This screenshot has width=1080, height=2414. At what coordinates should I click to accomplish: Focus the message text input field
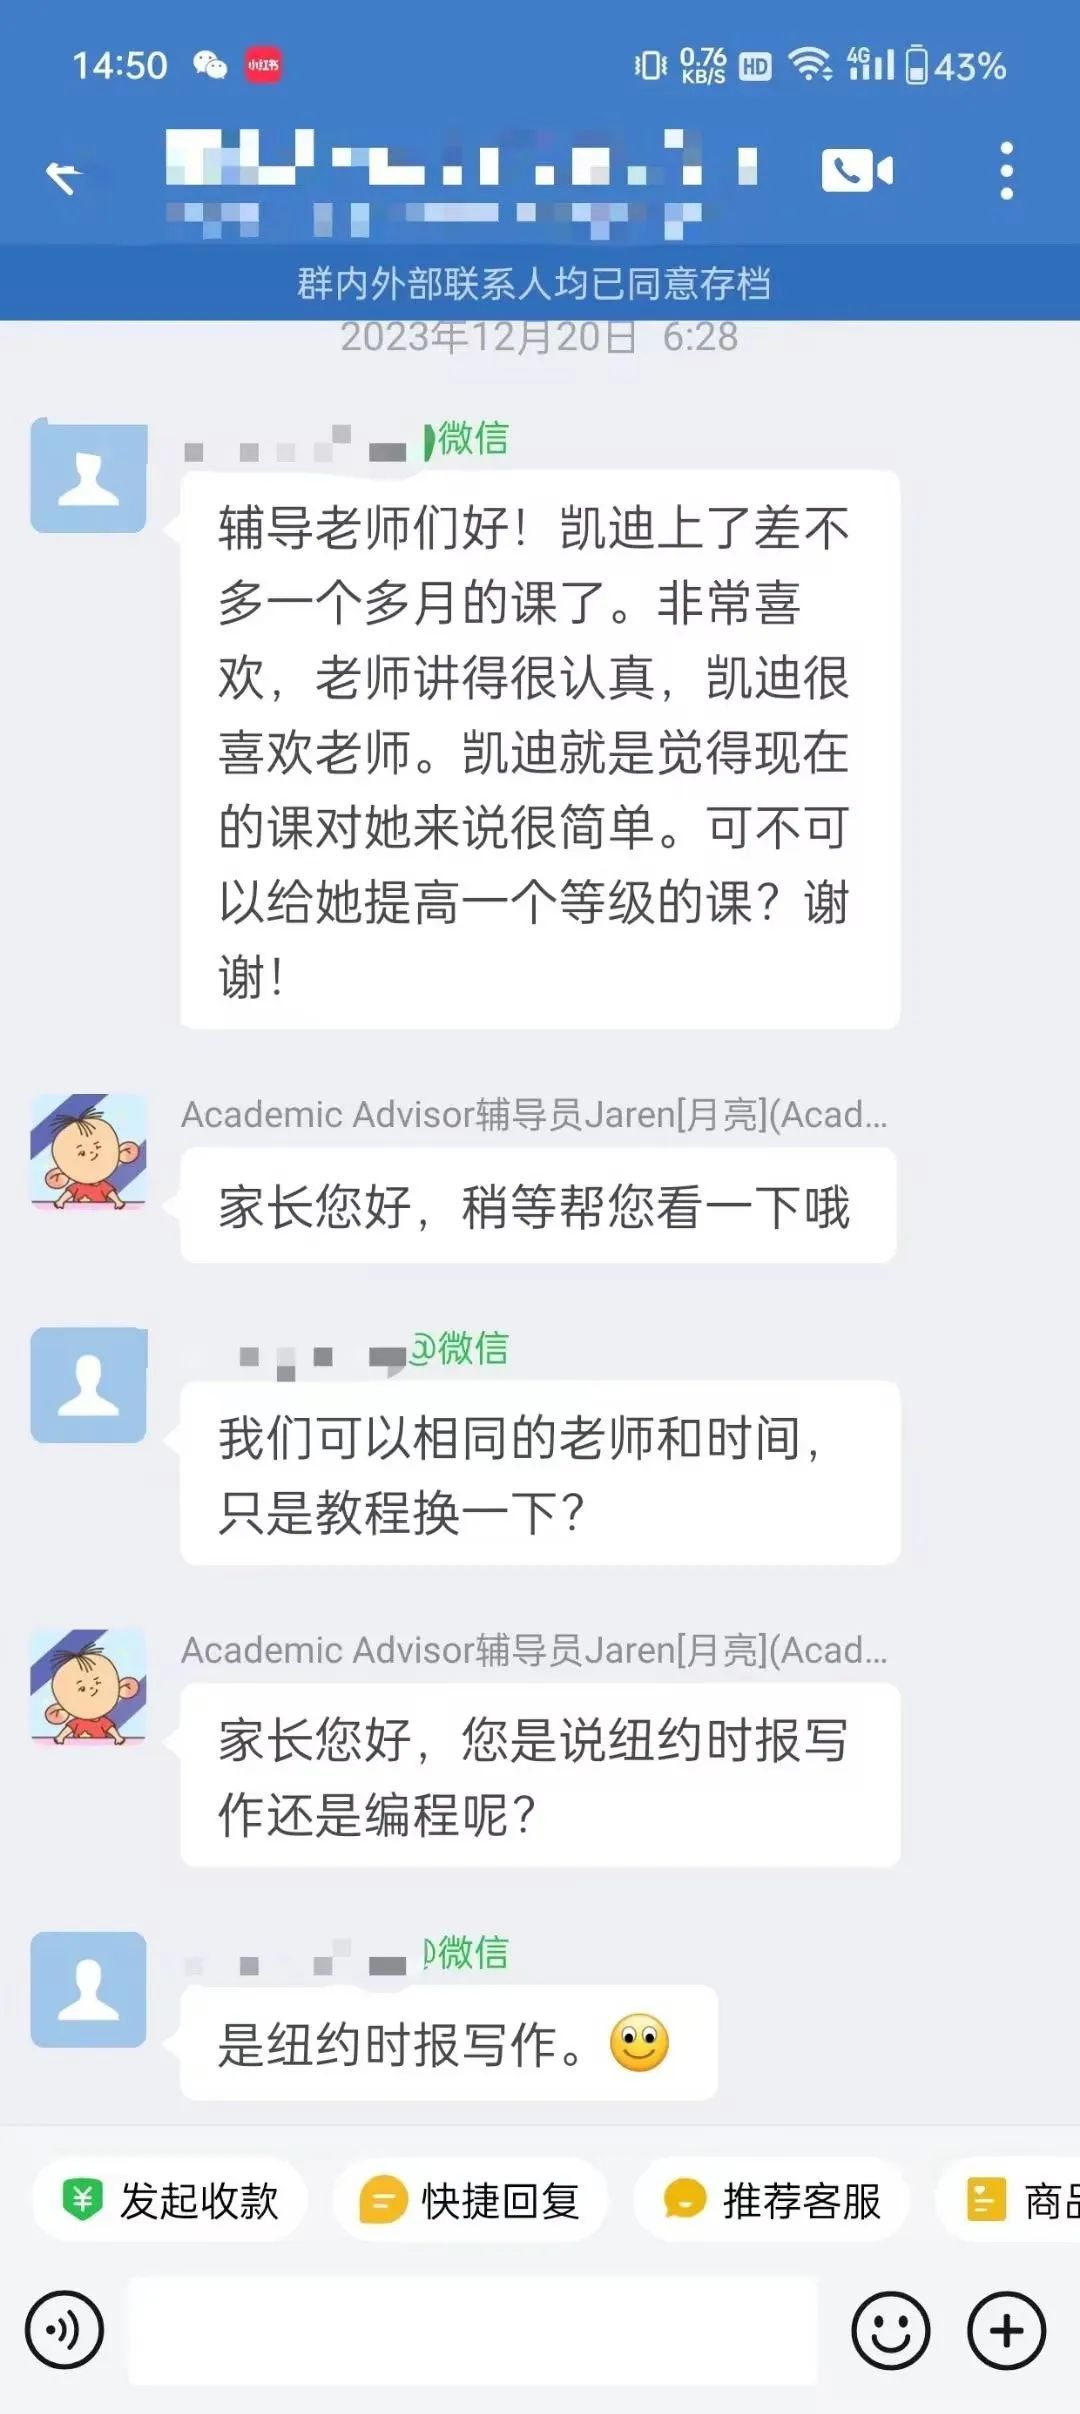tap(473, 2330)
